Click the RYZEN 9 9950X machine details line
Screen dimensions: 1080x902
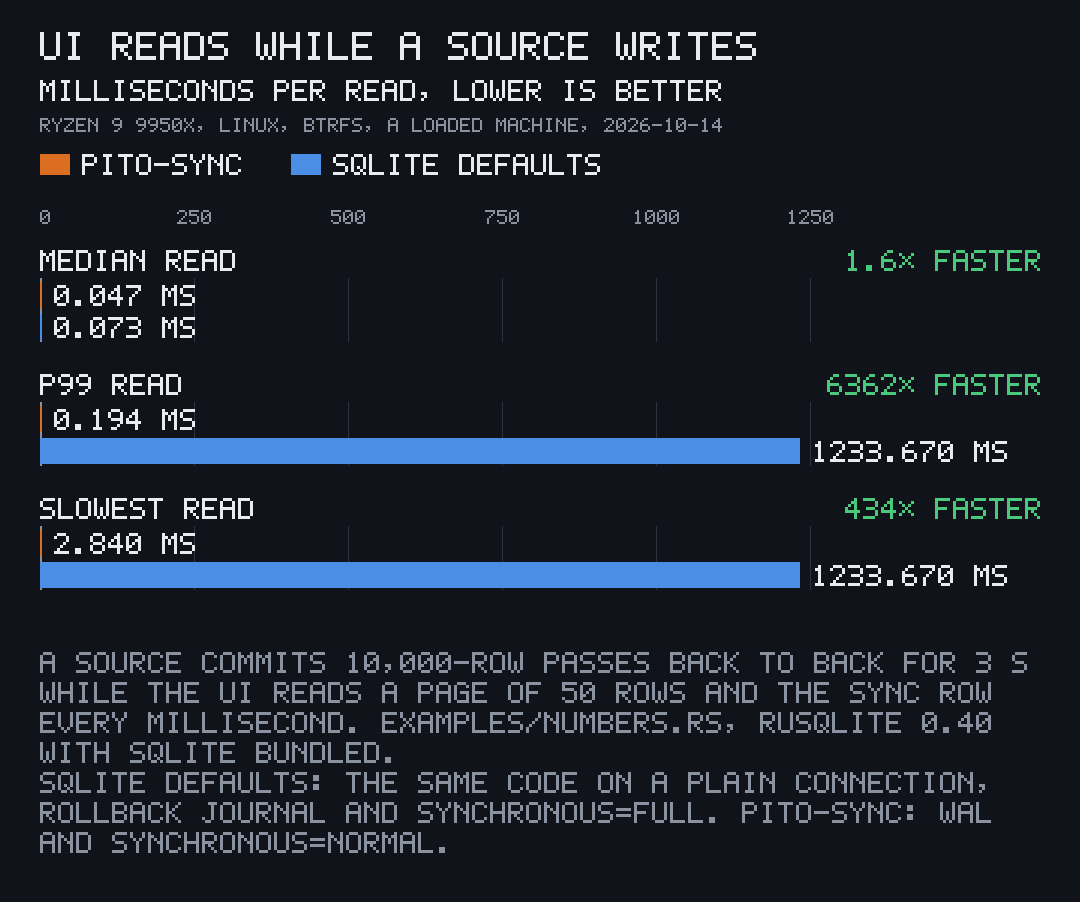tap(380, 125)
